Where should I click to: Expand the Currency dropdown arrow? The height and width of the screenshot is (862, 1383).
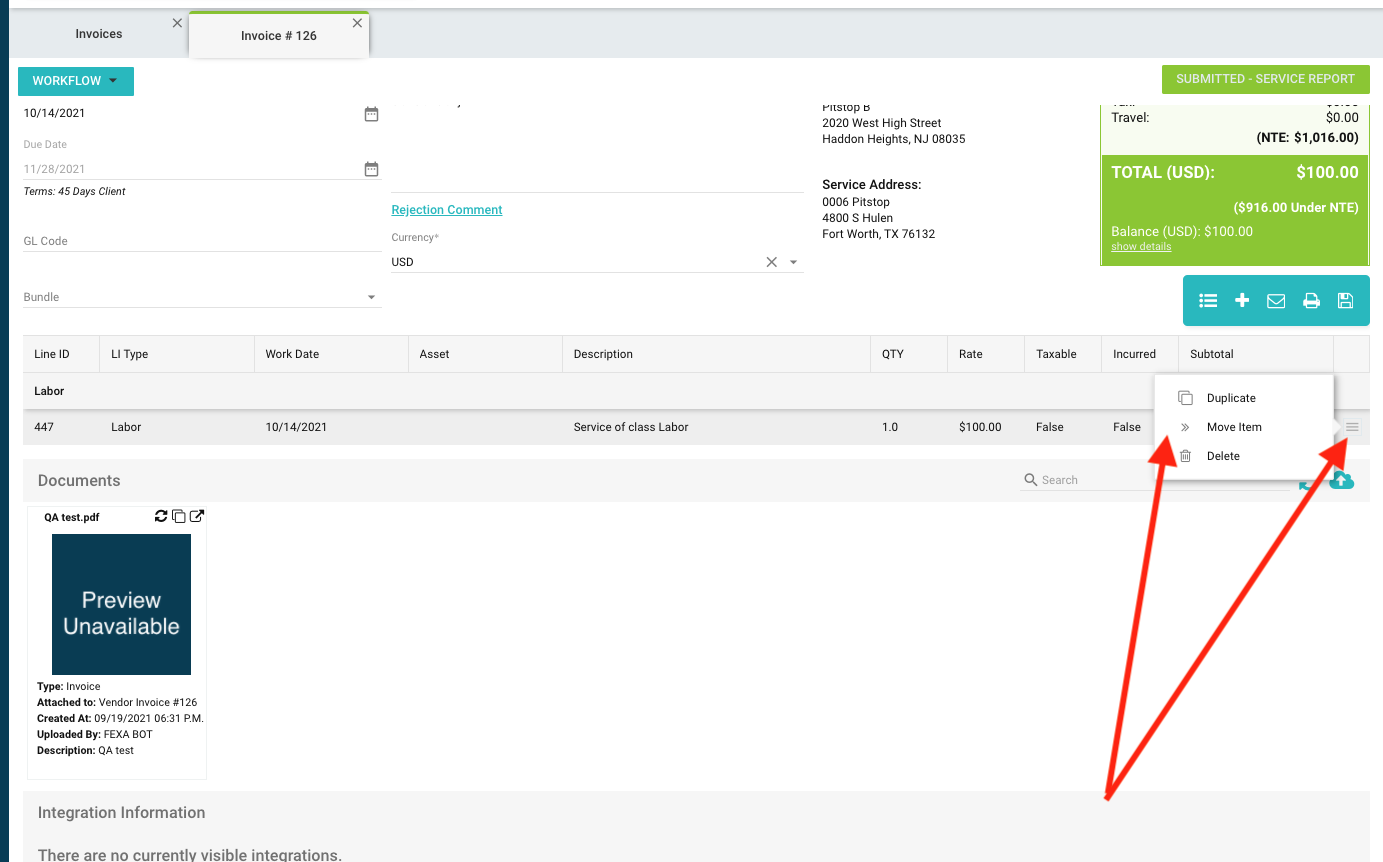794,262
